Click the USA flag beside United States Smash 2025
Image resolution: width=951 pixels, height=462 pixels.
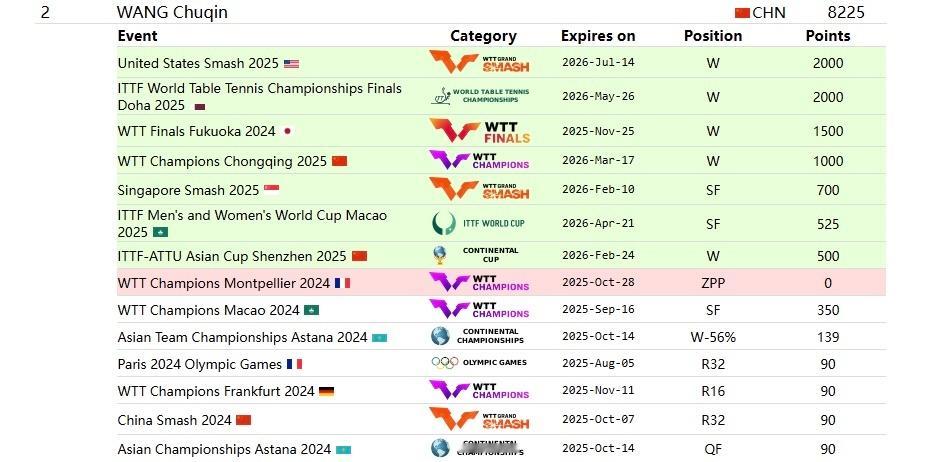pos(292,64)
